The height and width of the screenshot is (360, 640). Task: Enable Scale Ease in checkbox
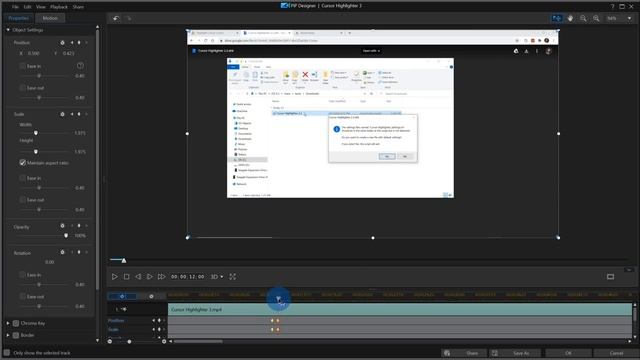[x=22, y=178]
